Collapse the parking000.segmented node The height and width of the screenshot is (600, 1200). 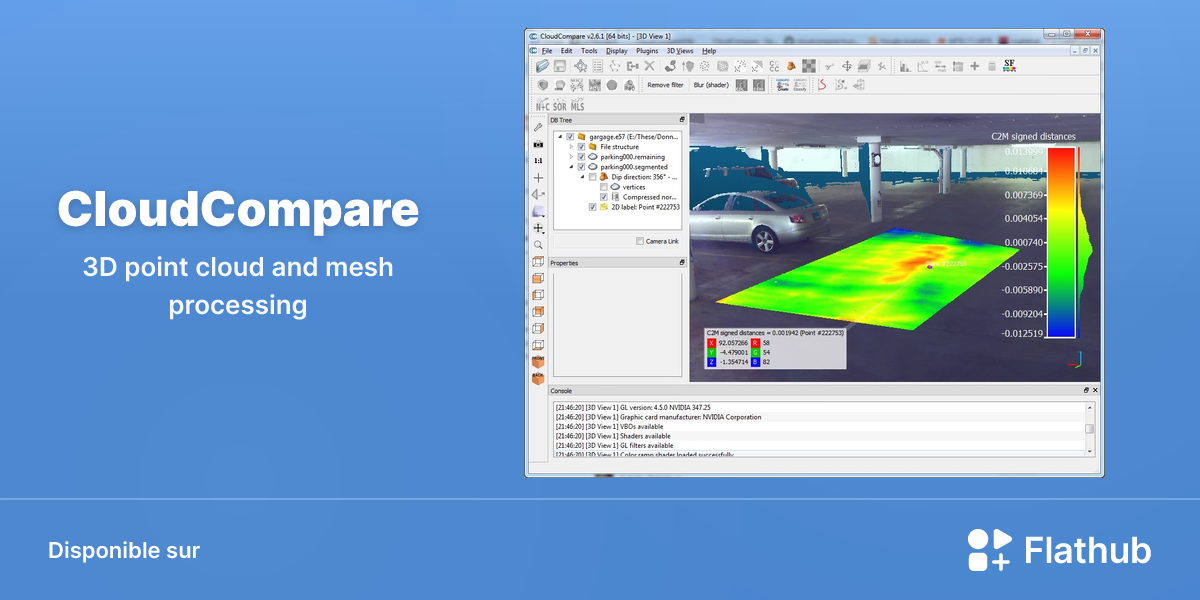[x=571, y=167]
